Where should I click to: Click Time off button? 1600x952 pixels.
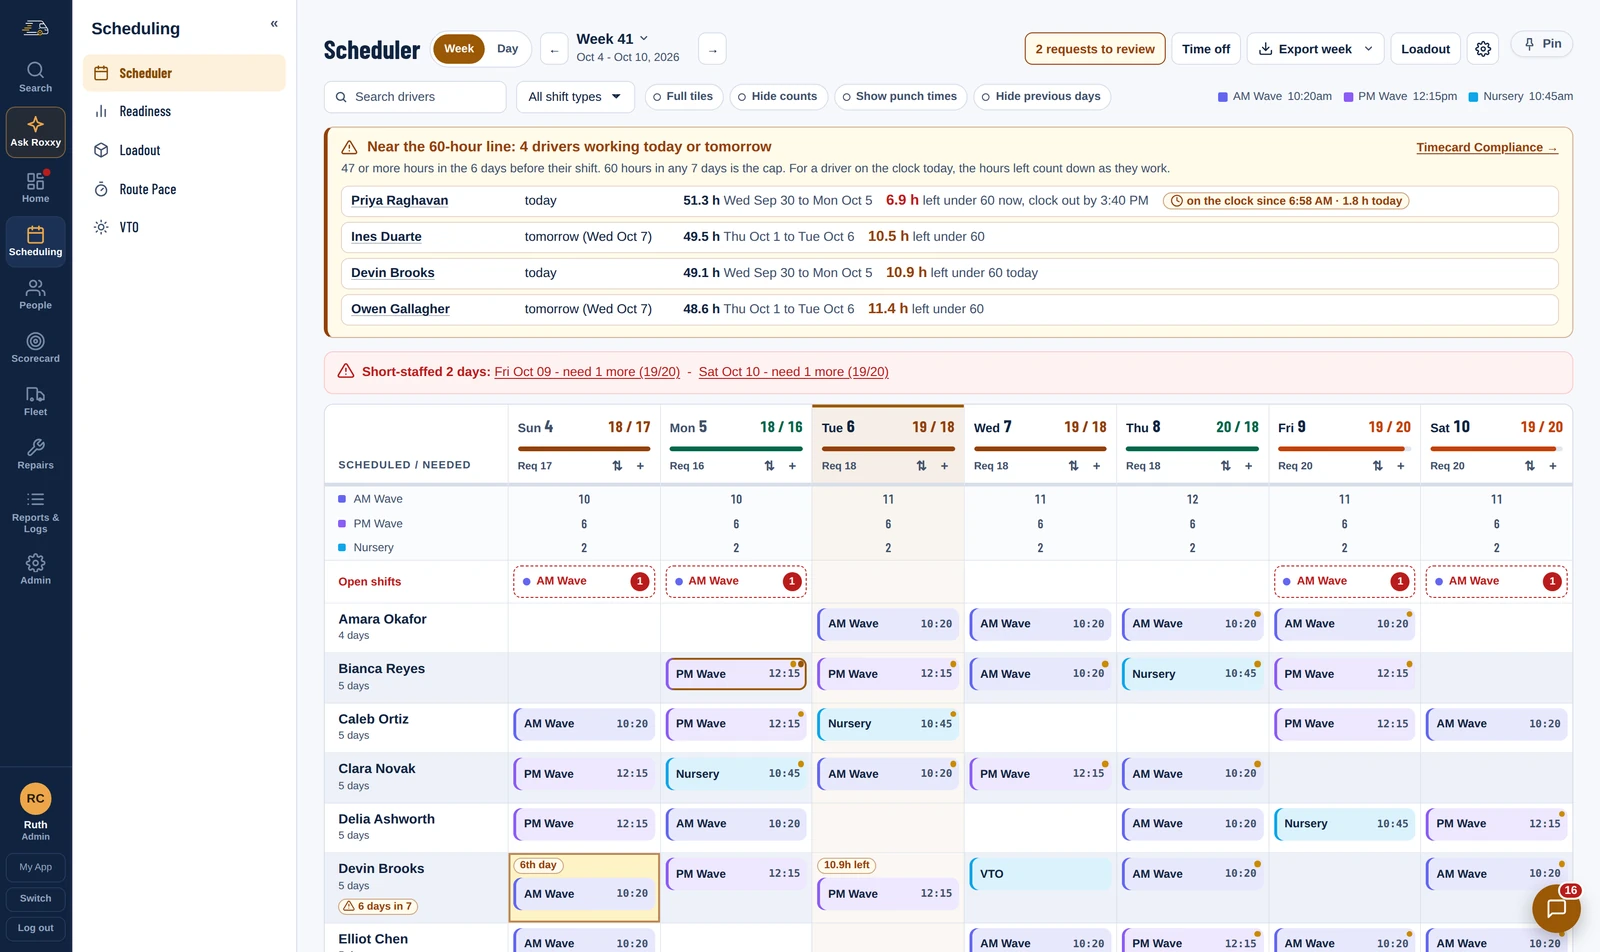1206,49
